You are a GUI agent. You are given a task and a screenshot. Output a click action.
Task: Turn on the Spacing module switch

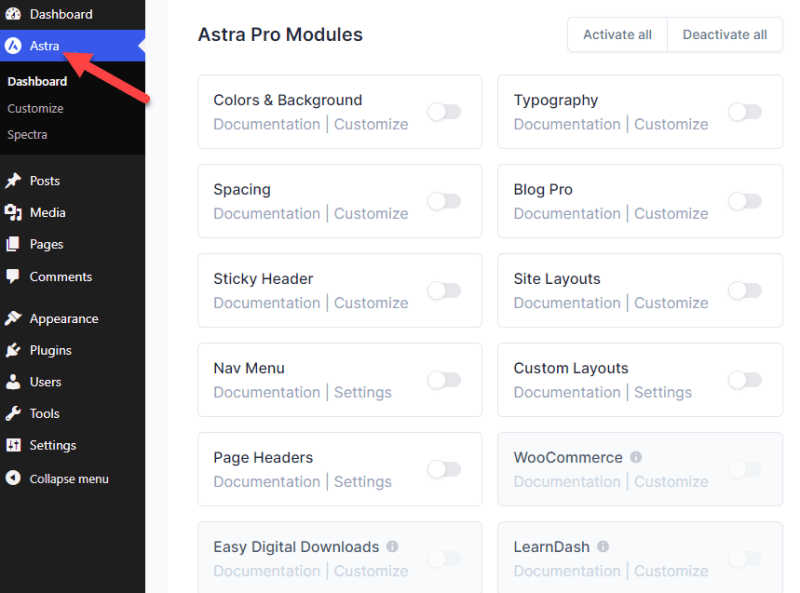(444, 201)
